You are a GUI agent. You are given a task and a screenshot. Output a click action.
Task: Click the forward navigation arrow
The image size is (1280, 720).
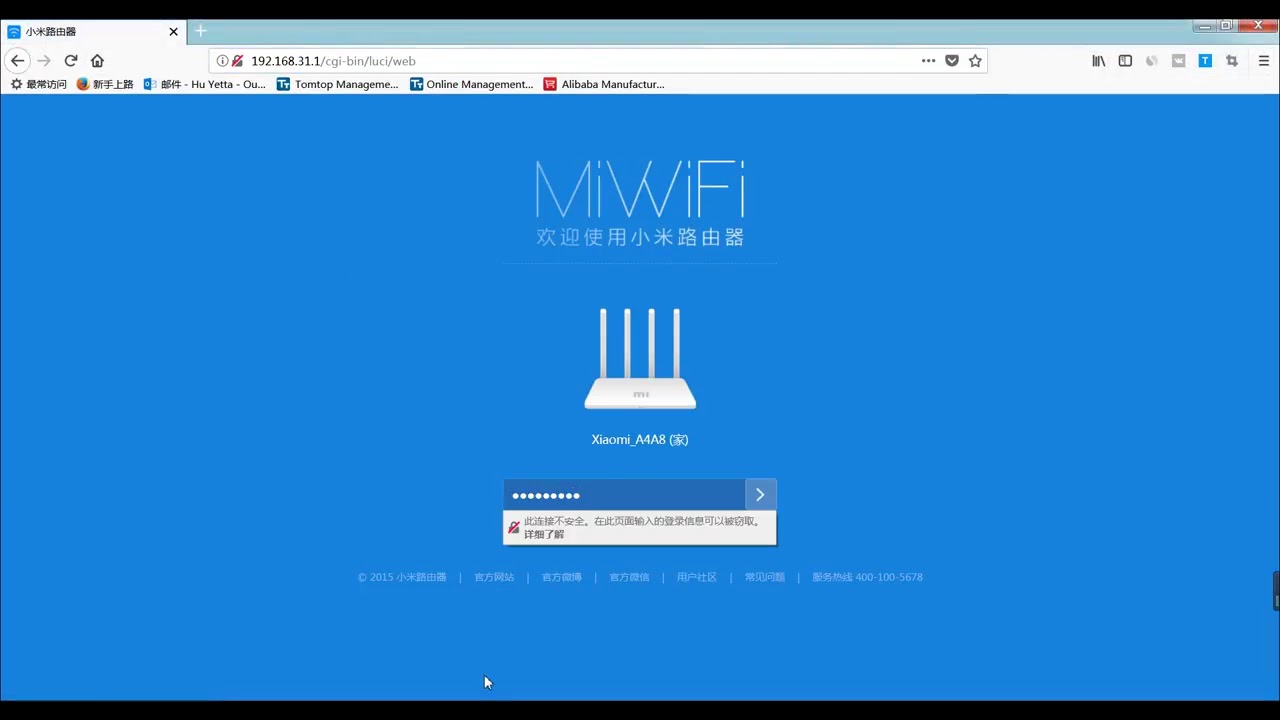44,61
